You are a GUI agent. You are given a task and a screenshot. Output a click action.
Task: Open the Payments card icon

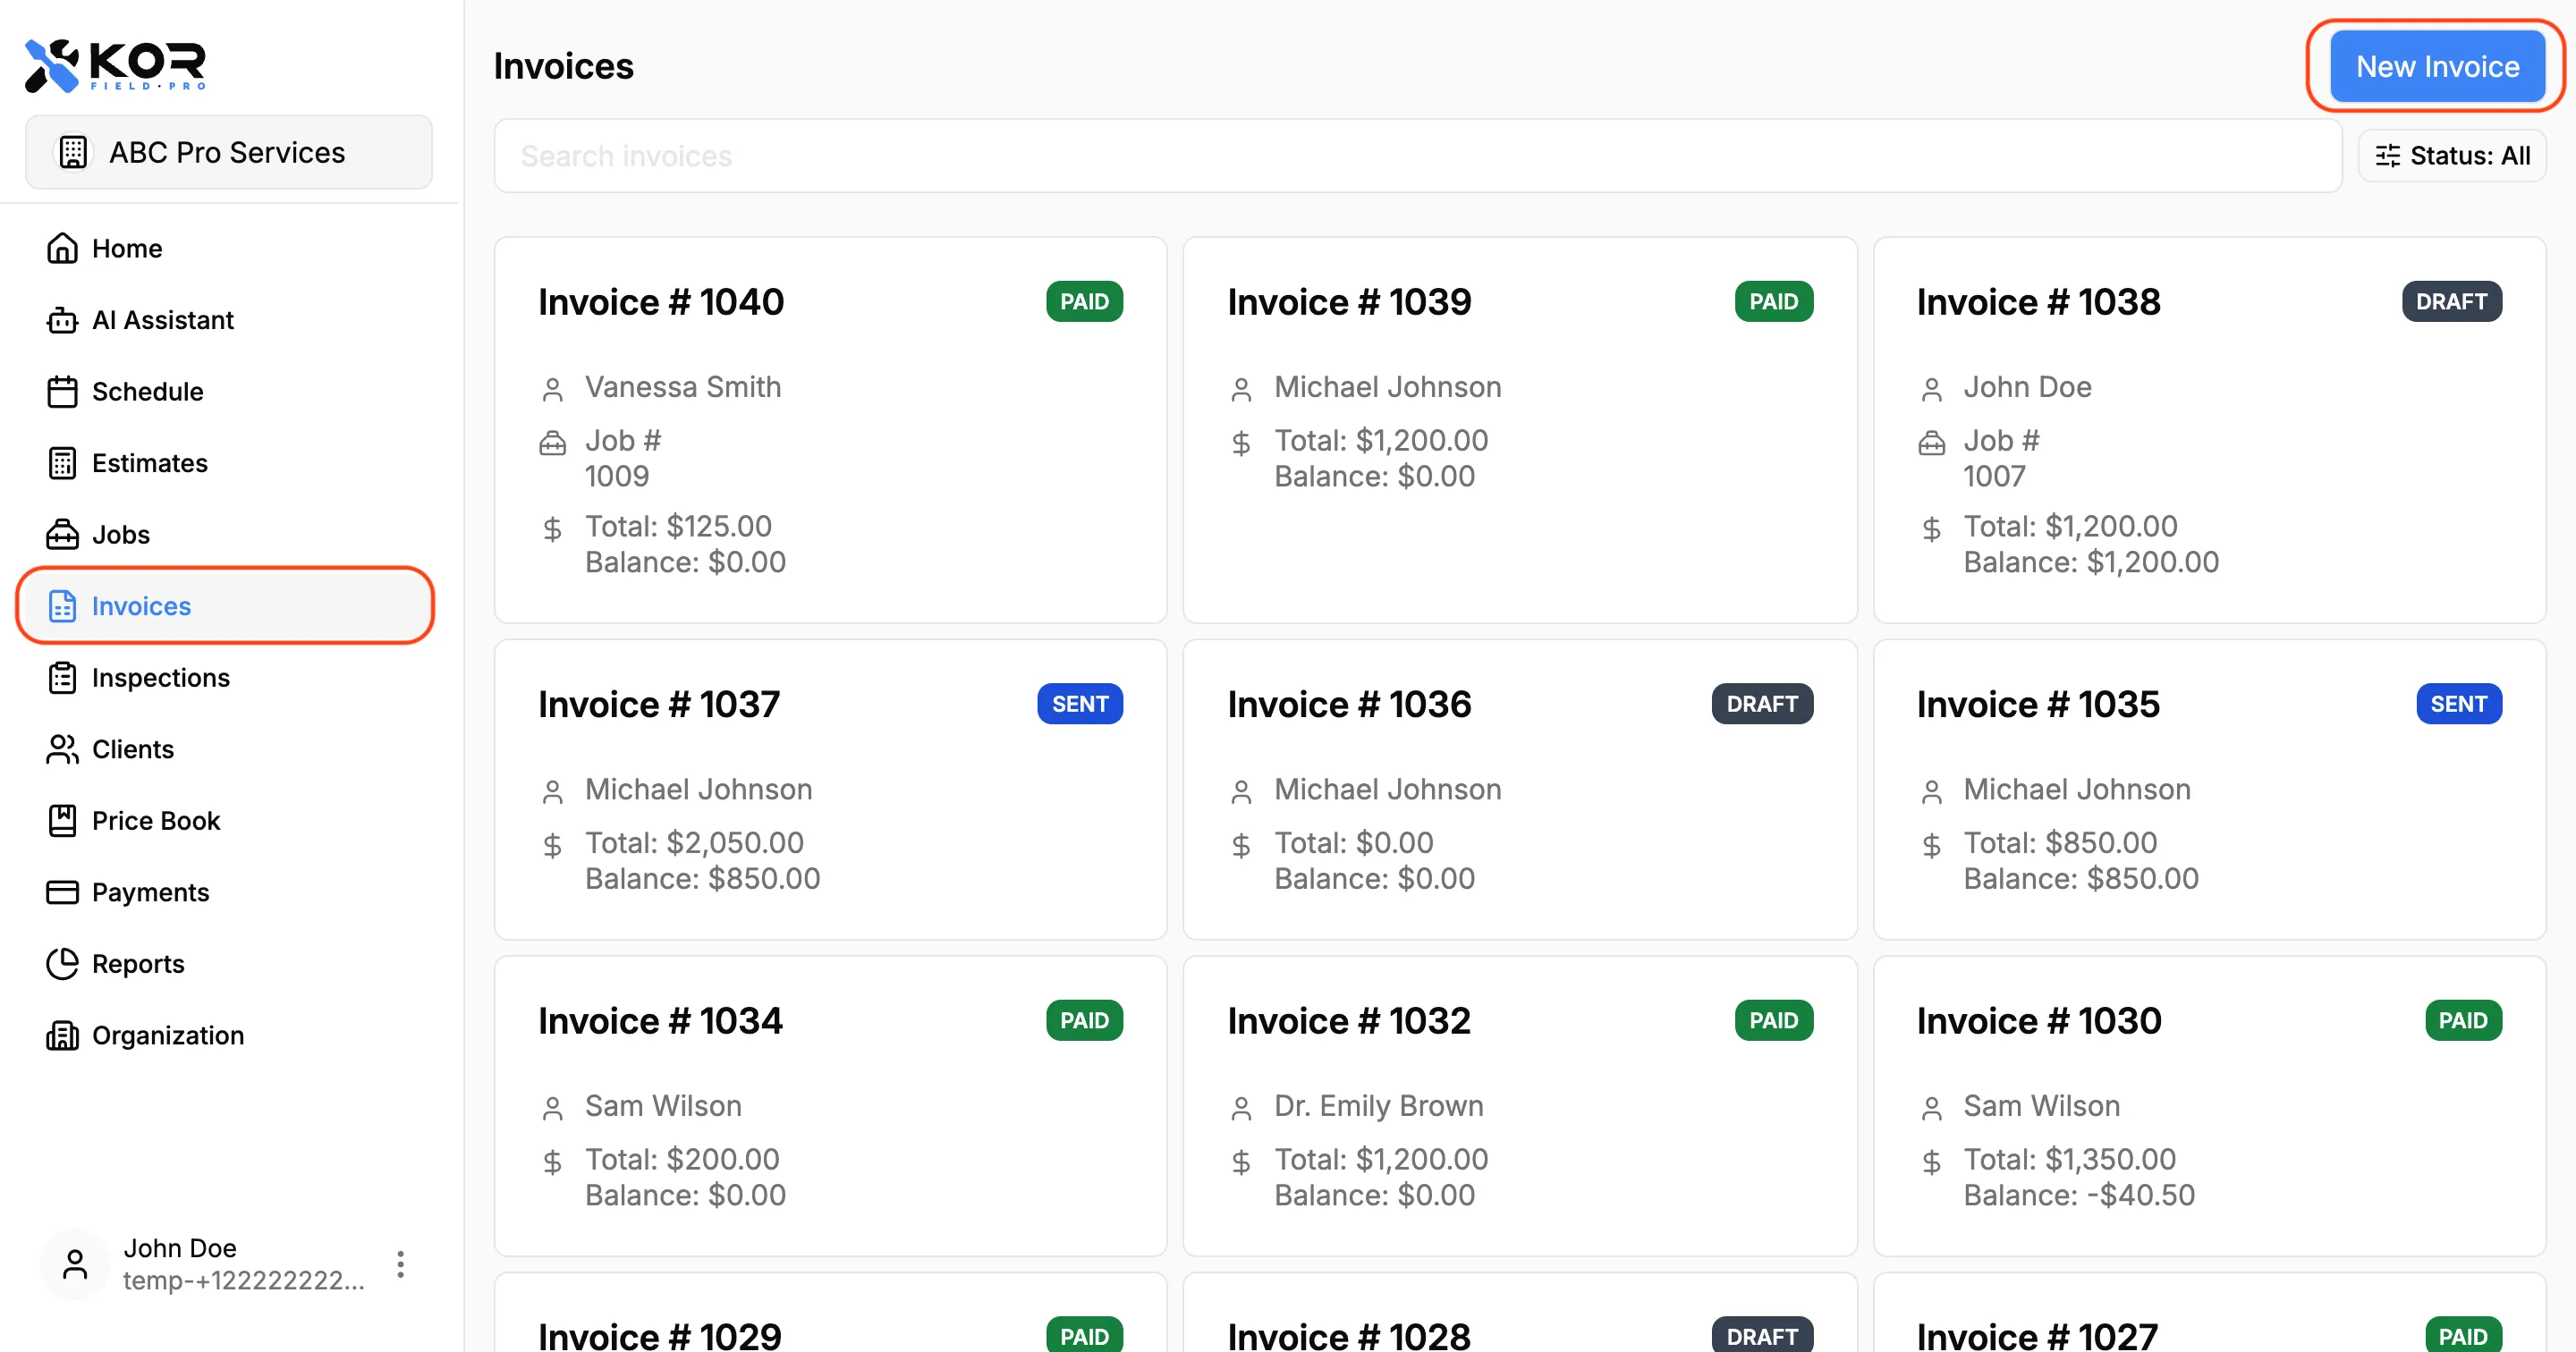coord(62,892)
